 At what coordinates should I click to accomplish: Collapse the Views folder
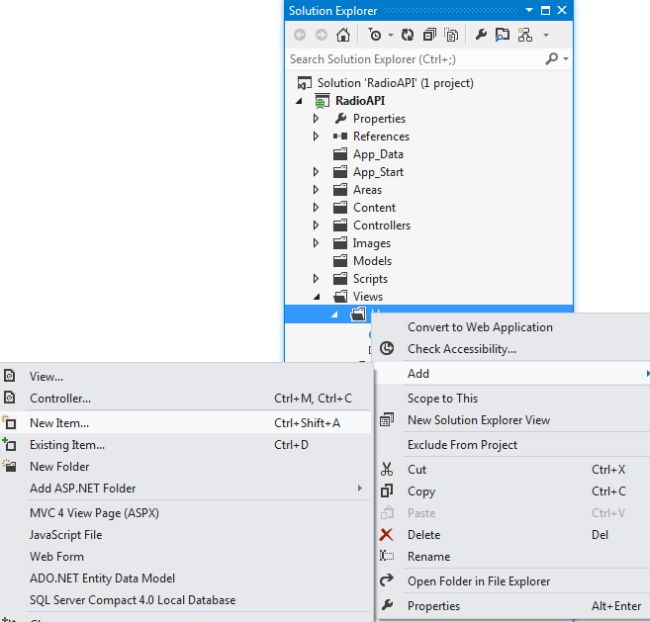(317, 297)
